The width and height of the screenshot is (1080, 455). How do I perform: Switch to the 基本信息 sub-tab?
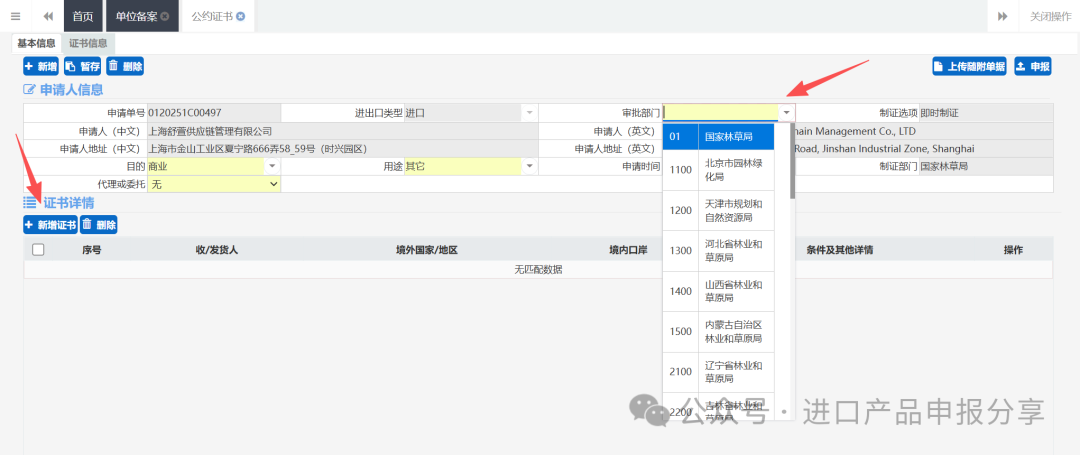[37, 43]
